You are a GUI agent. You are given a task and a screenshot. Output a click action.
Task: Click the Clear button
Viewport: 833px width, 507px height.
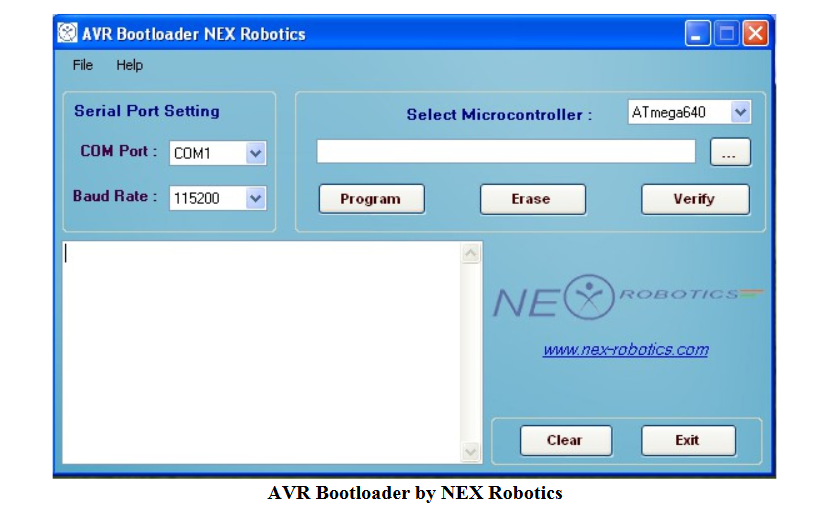pos(564,440)
